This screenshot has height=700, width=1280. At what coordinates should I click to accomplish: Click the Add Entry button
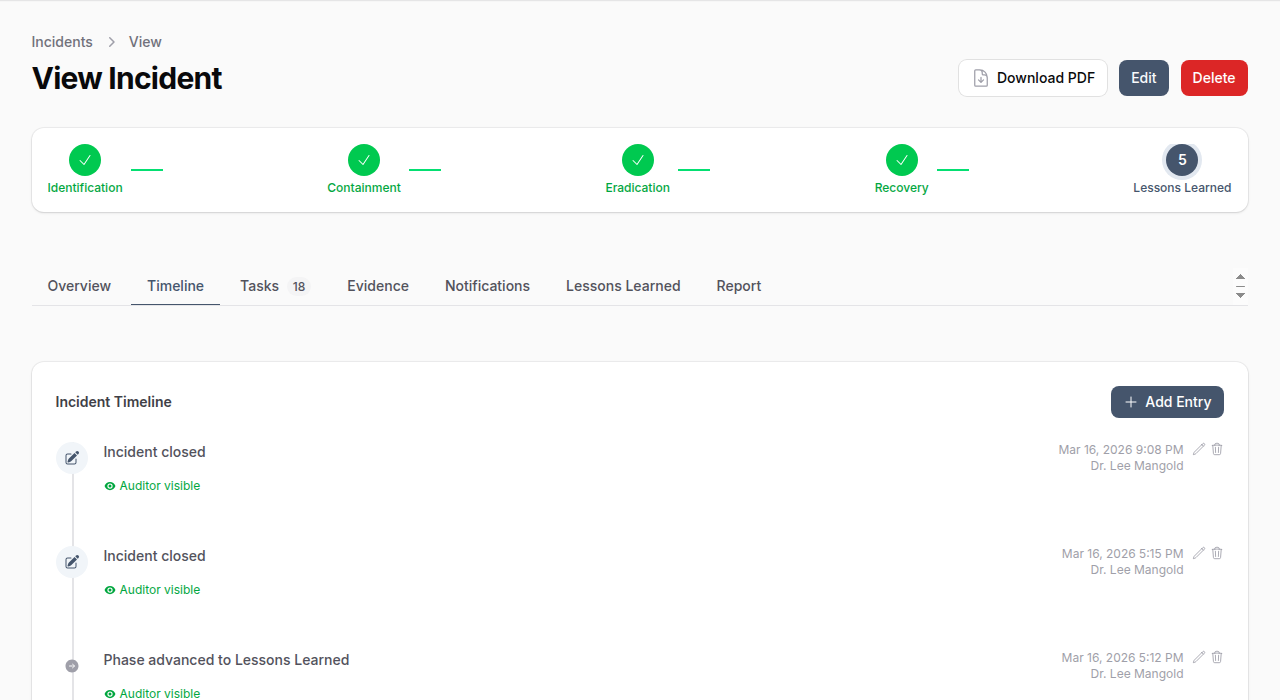tap(1166, 402)
